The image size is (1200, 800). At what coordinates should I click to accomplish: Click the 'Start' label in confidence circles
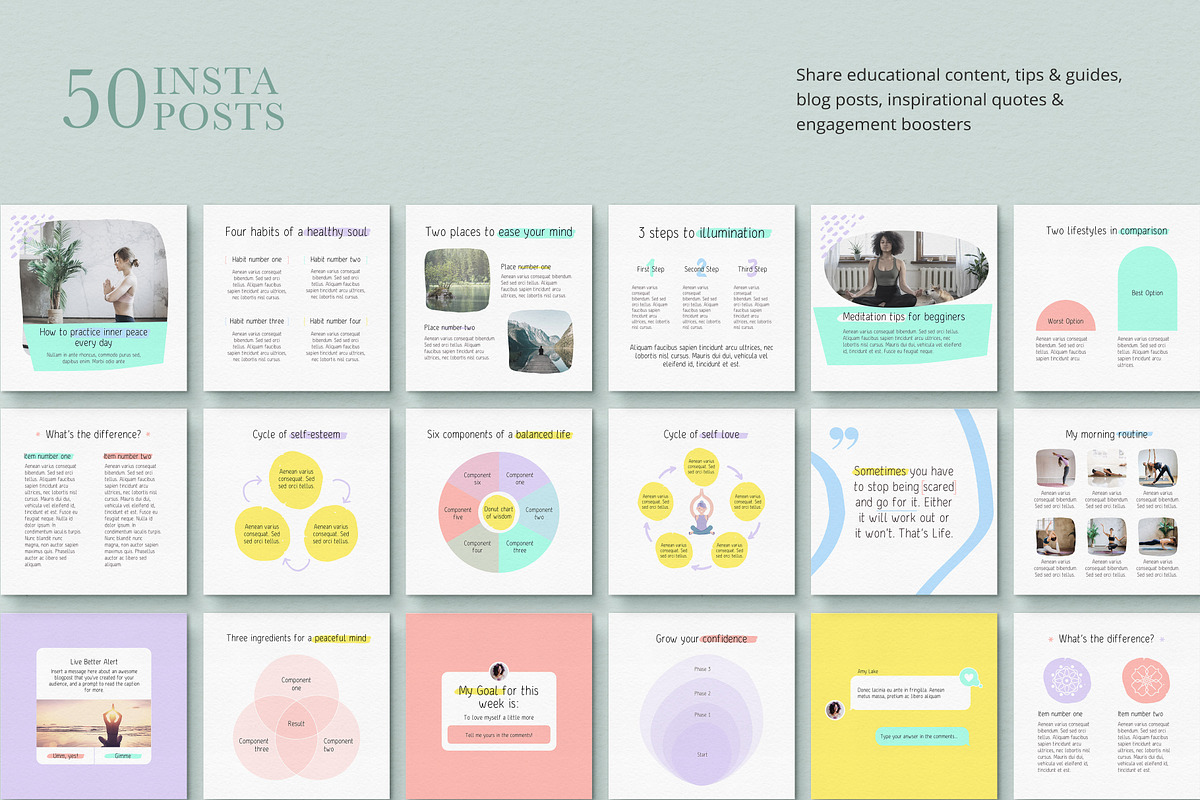[x=702, y=754]
